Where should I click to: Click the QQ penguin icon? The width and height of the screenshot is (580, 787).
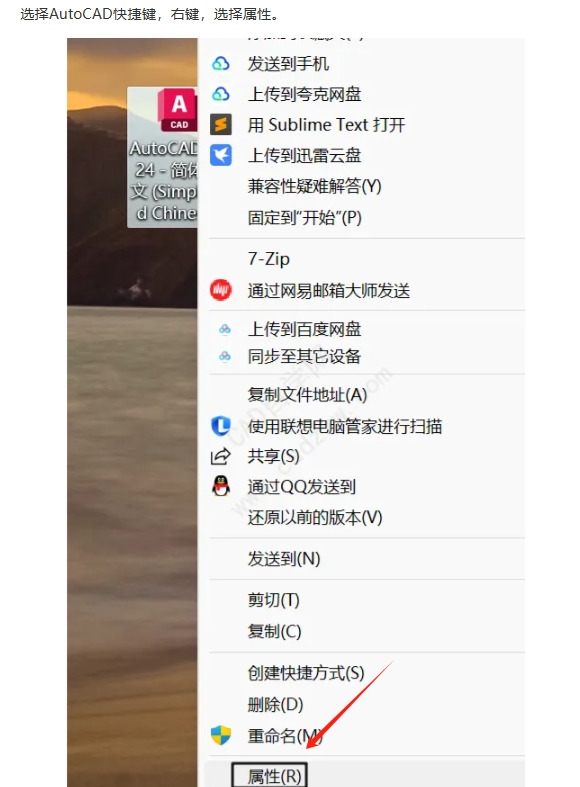(x=221, y=486)
